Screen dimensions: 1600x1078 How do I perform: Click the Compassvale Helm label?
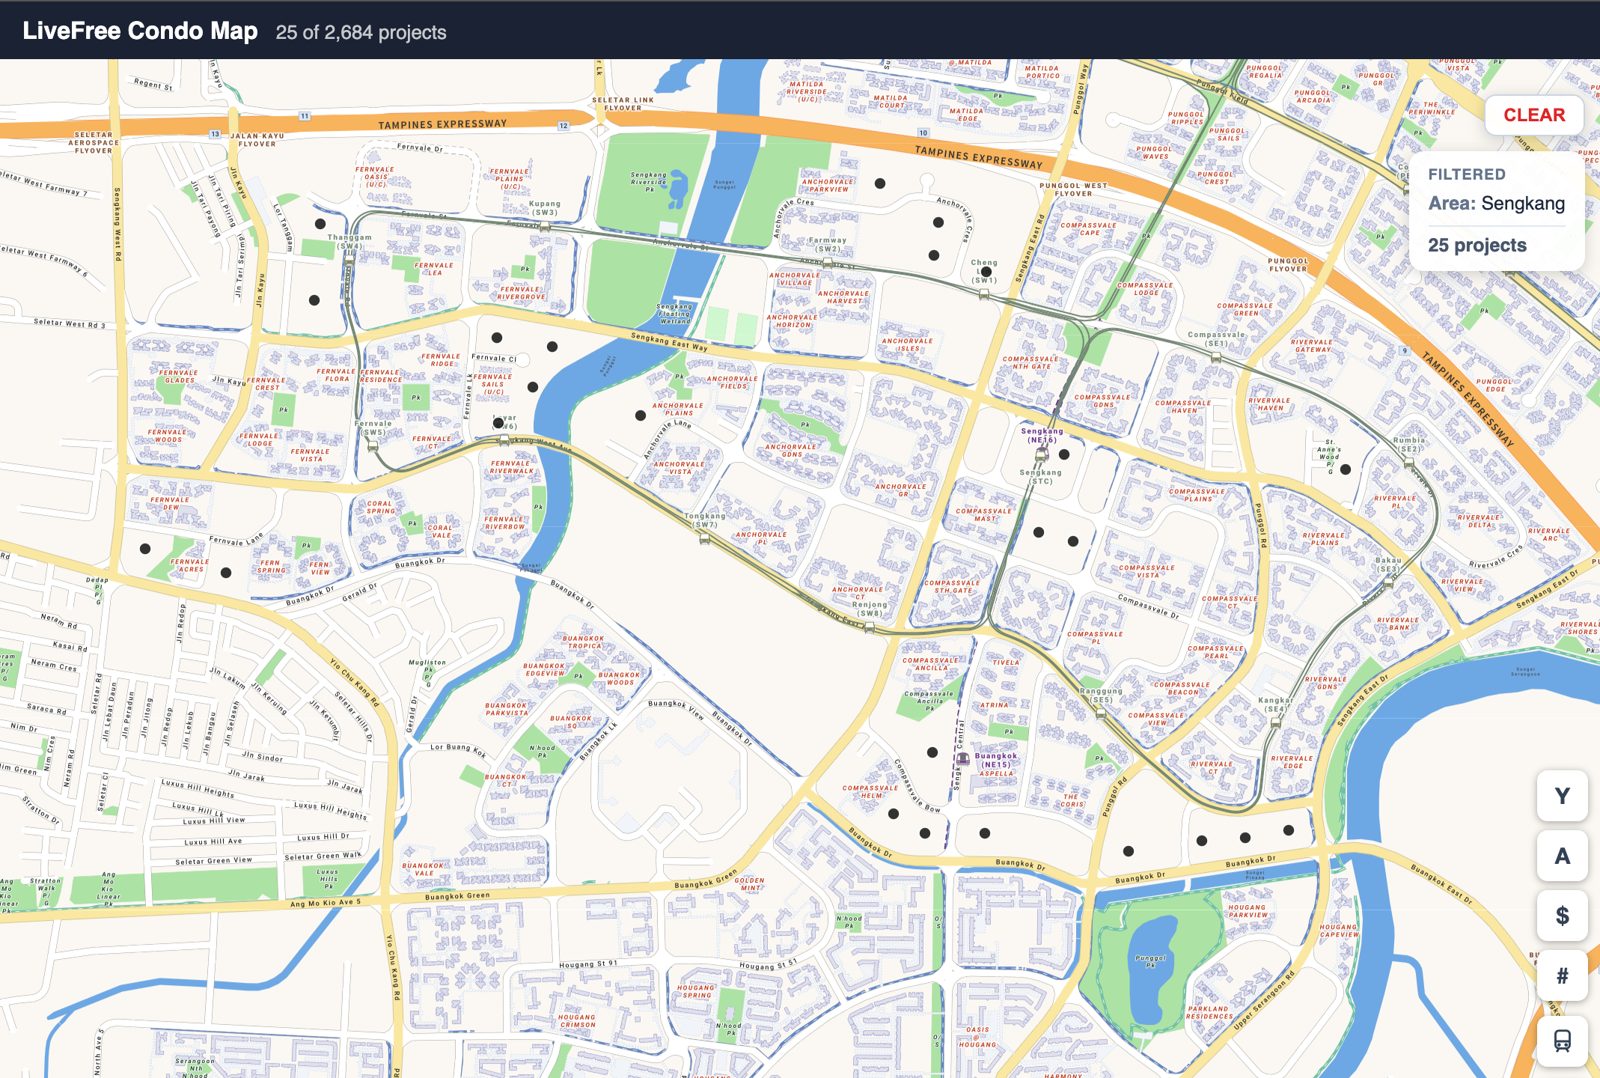coord(870,791)
